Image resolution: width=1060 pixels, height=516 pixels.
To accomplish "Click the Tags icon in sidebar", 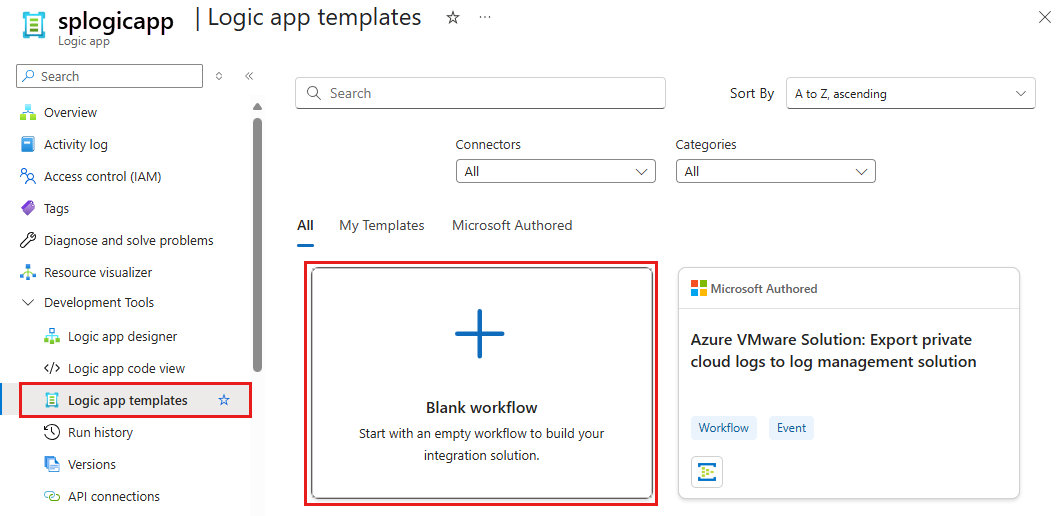I will (28, 208).
